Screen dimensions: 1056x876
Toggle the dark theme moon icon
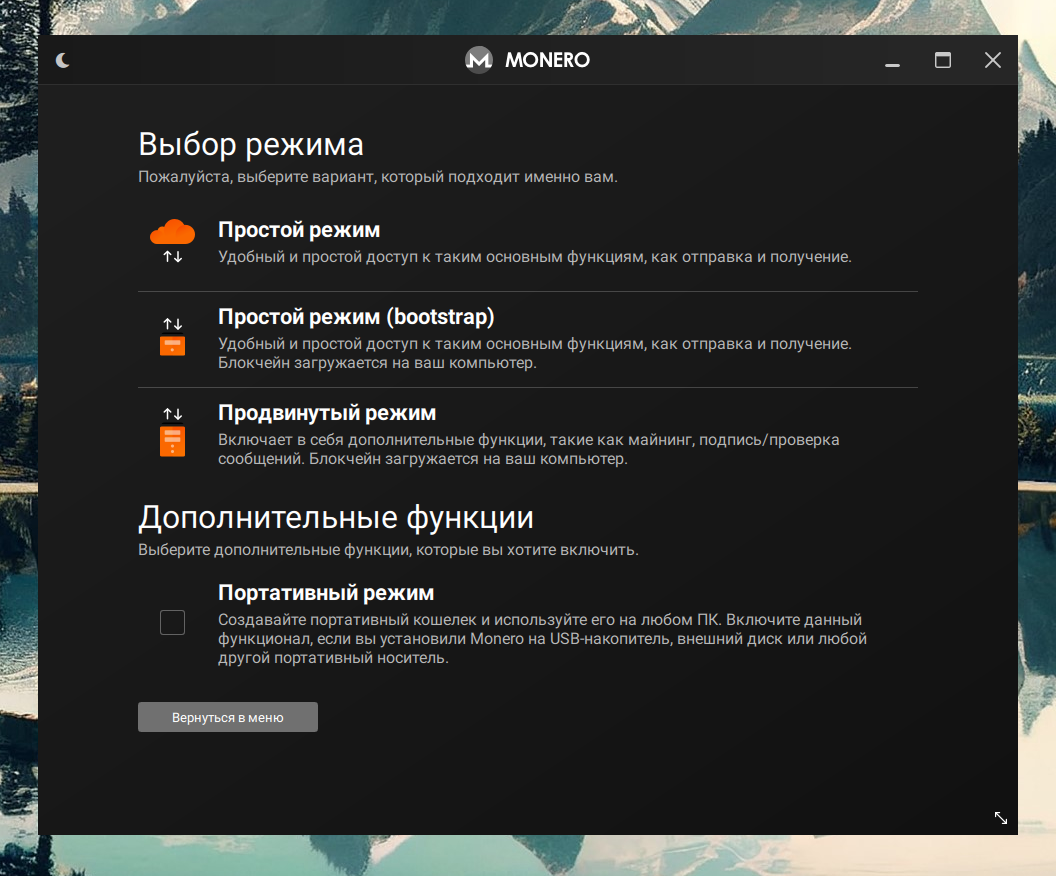(x=63, y=60)
